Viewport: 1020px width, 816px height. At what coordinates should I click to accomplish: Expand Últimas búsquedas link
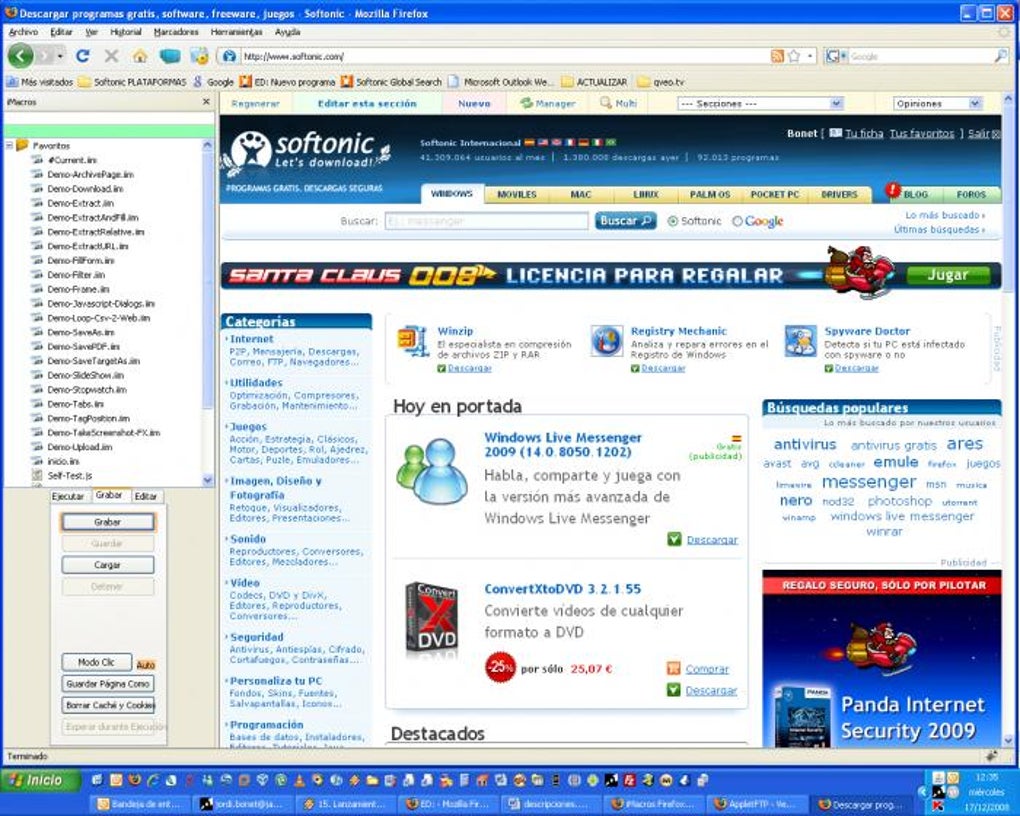939,230
